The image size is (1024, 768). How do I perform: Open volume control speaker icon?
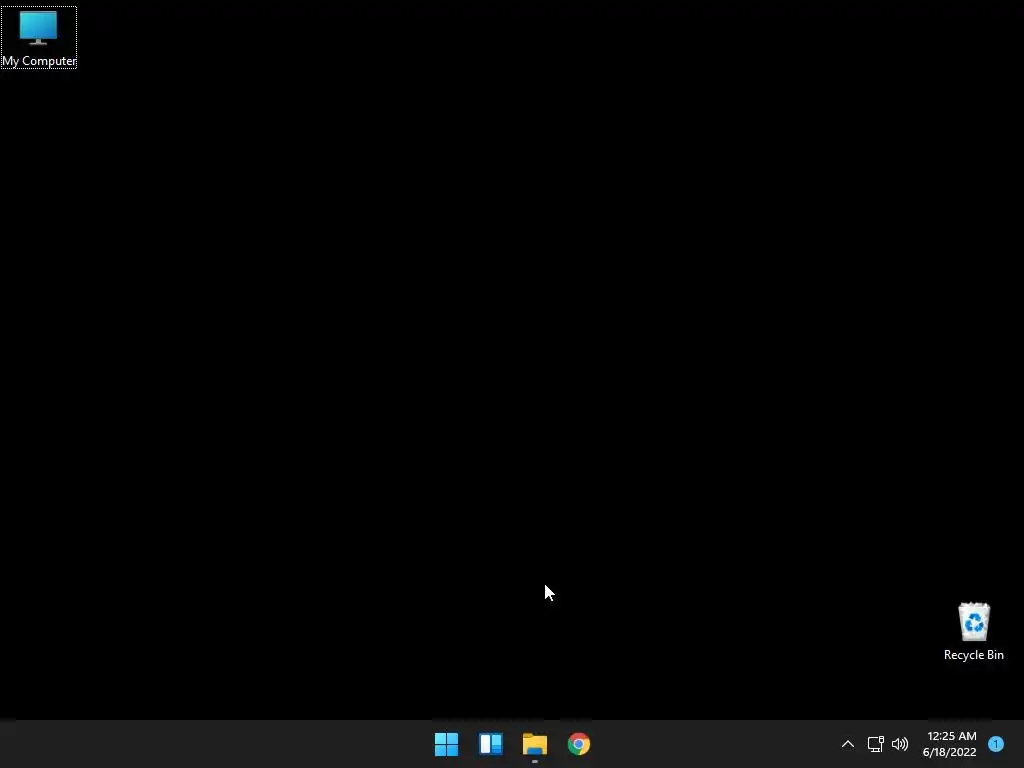coord(900,744)
